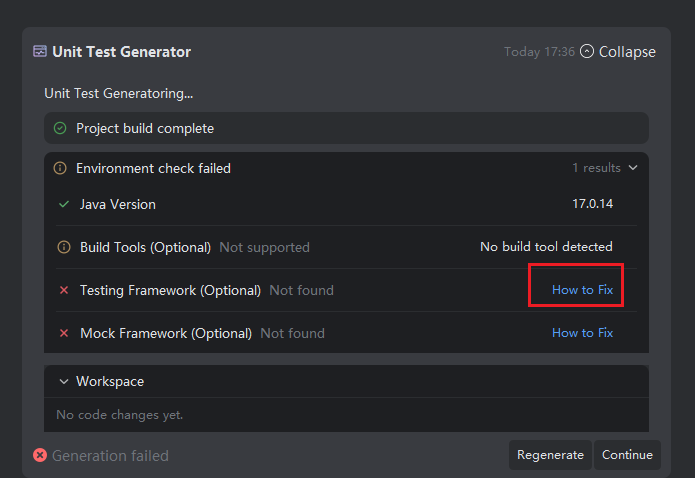Collapse the Unit Test Generator panel
The height and width of the screenshot is (478, 695).
618,52
